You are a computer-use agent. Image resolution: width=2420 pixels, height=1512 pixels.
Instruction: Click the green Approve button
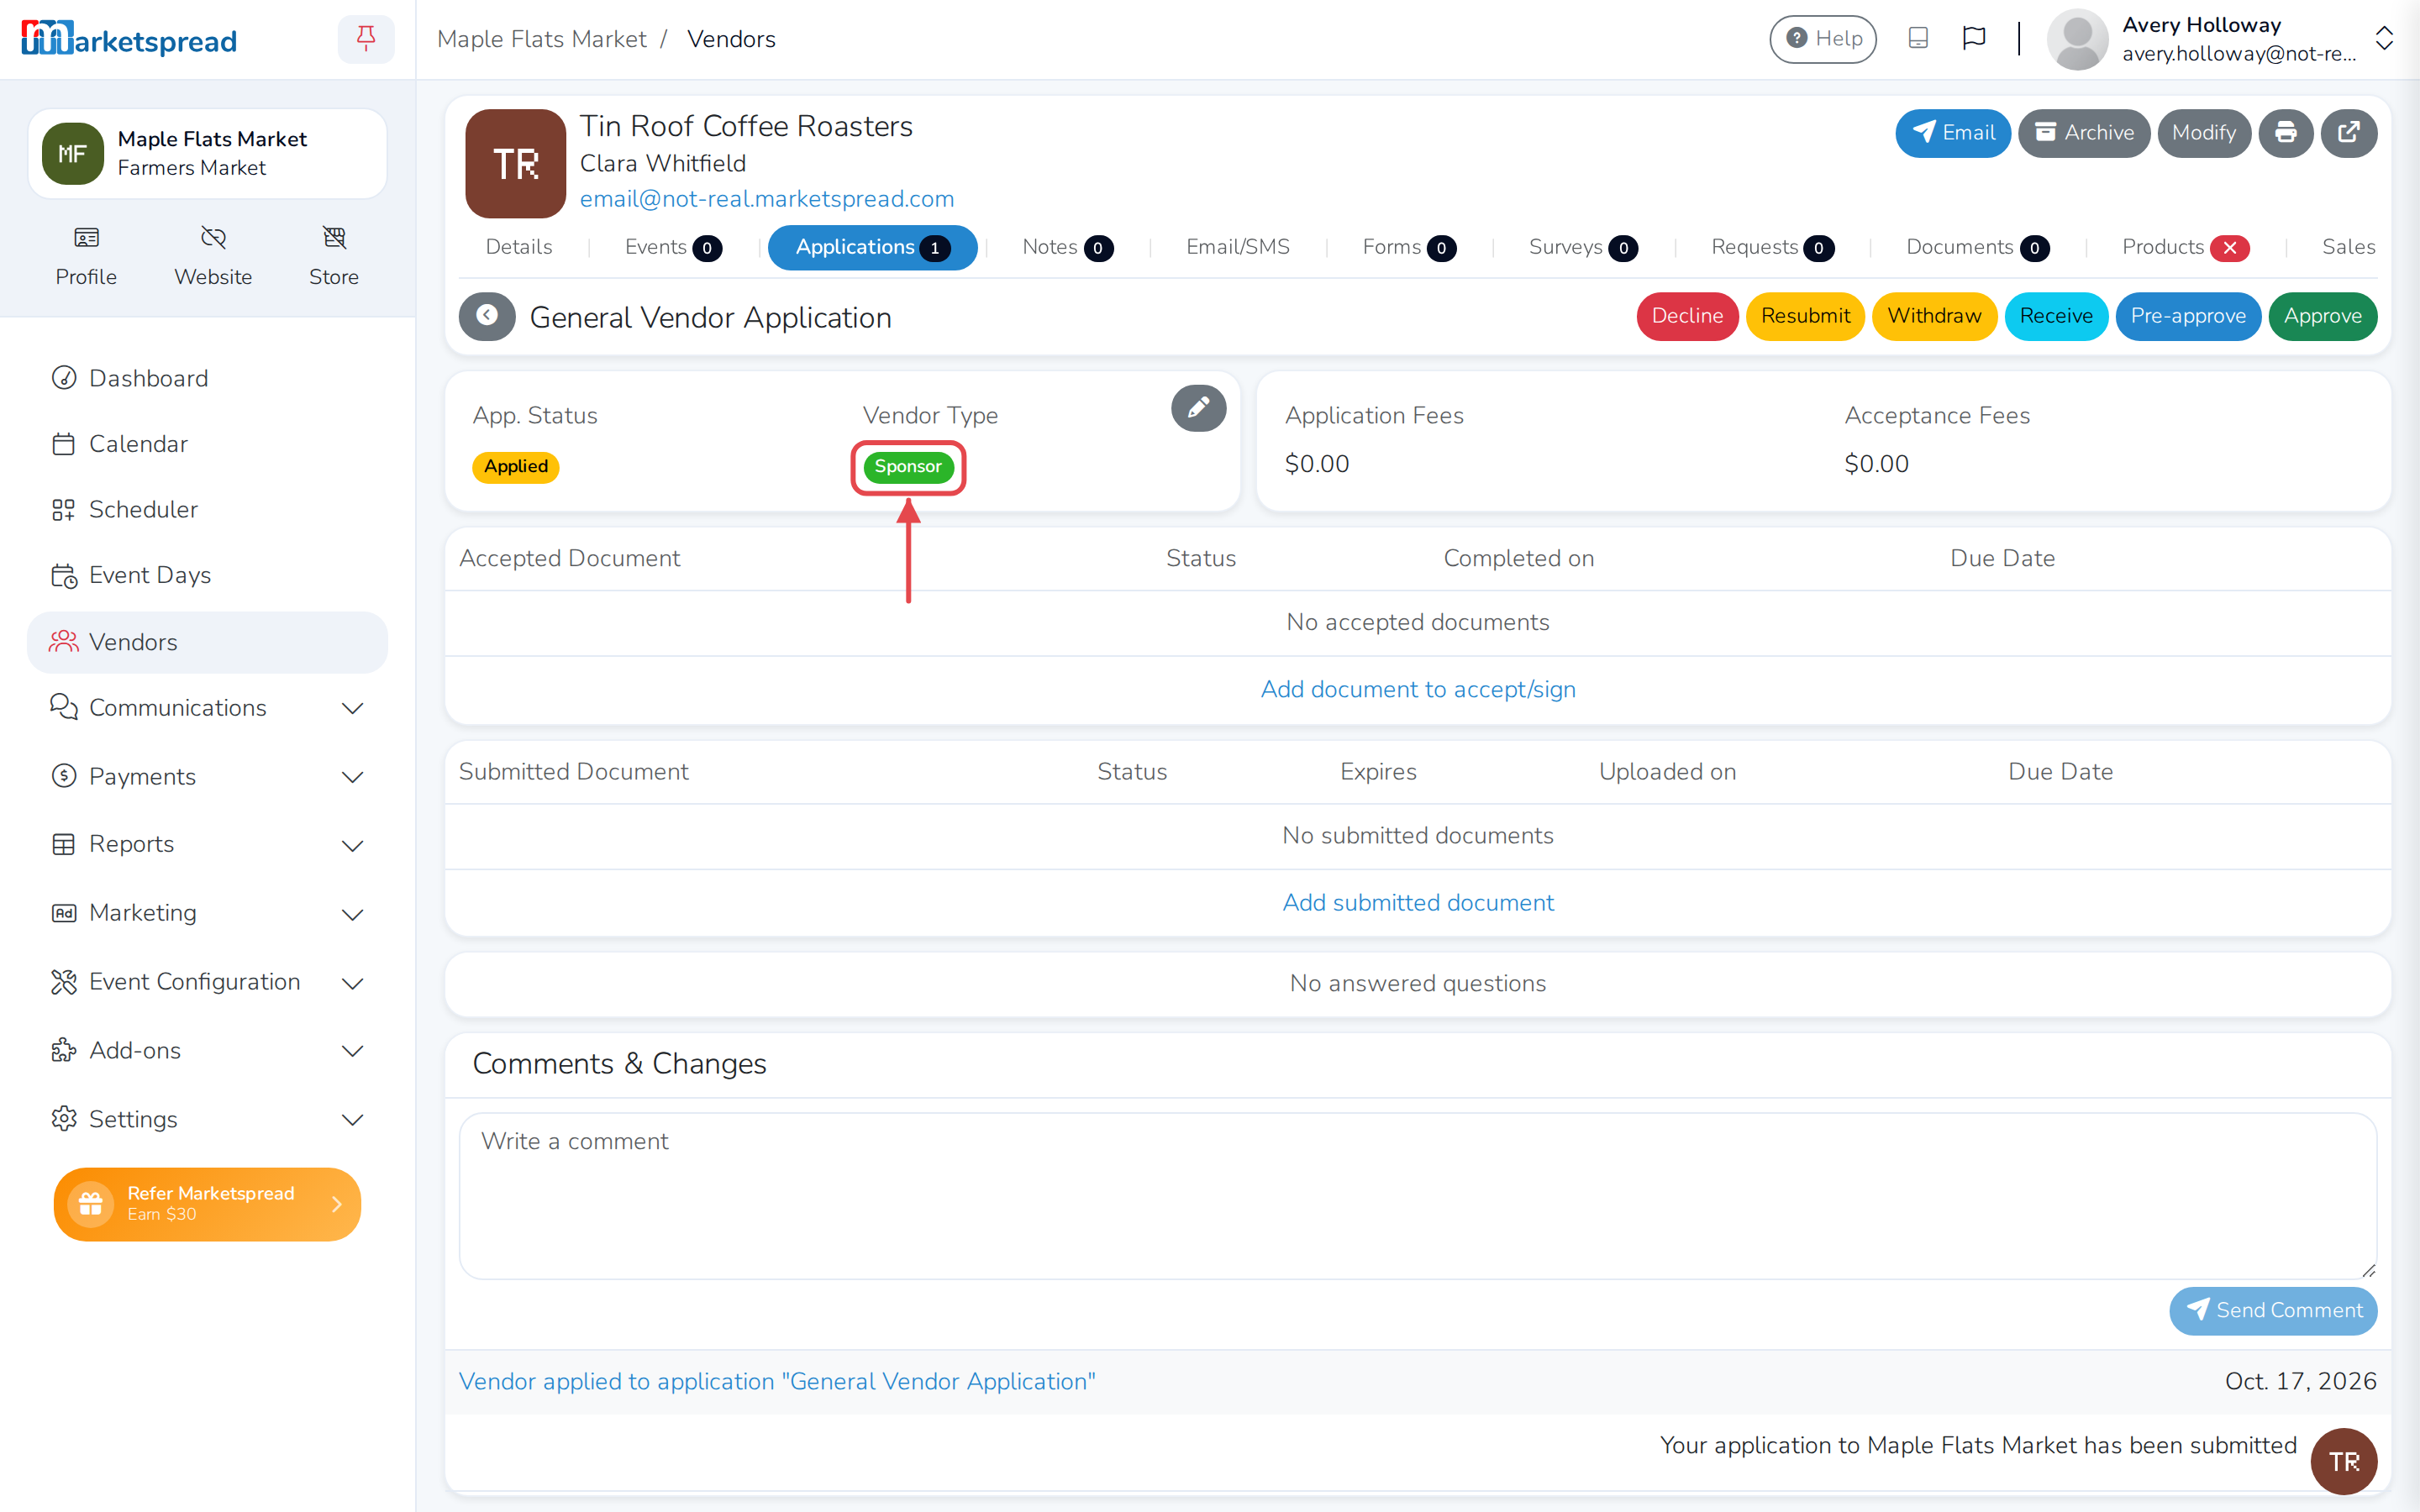coord(2322,316)
